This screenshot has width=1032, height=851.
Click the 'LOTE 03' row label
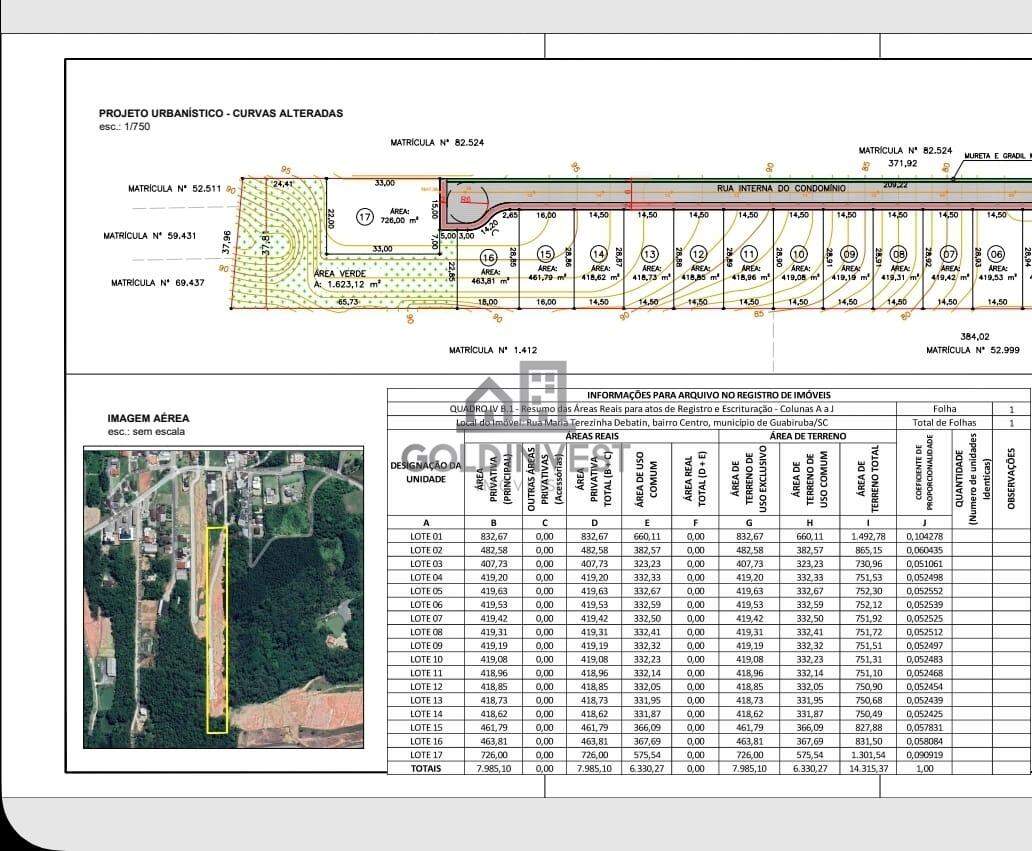point(426,564)
